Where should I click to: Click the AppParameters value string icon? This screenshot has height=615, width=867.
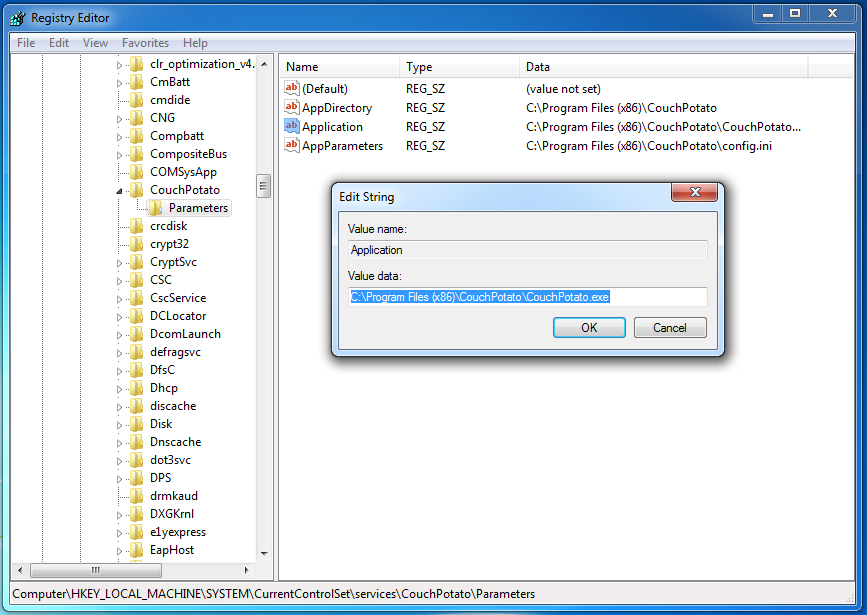[291, 145]
